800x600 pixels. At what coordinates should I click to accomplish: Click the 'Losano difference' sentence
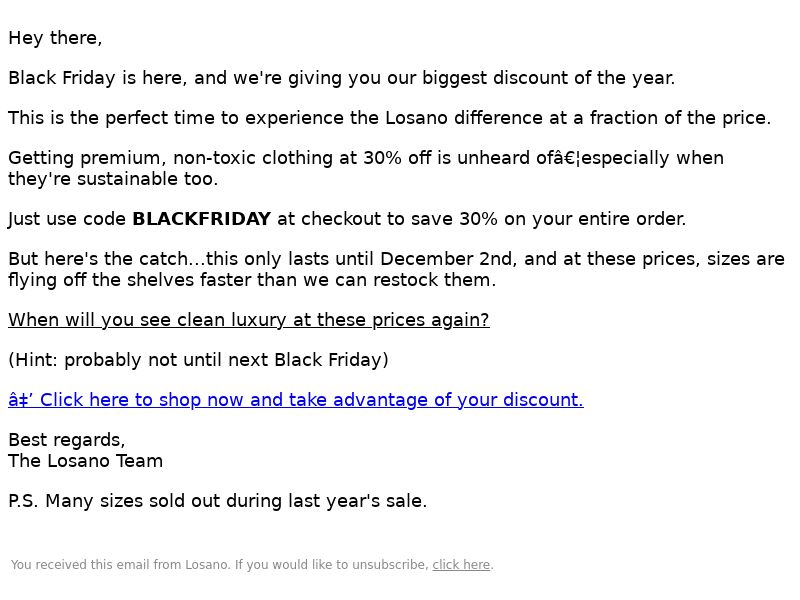pos(389,118)
